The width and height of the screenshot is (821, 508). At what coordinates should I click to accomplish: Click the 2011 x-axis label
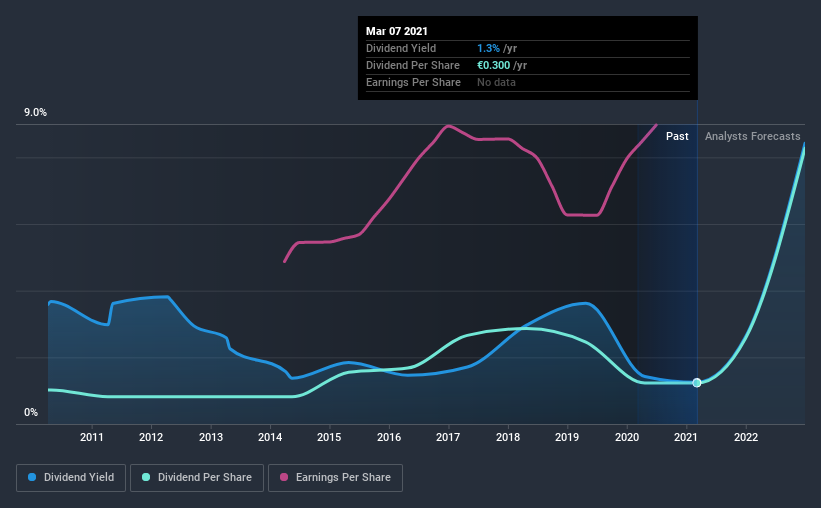(92, 437)
